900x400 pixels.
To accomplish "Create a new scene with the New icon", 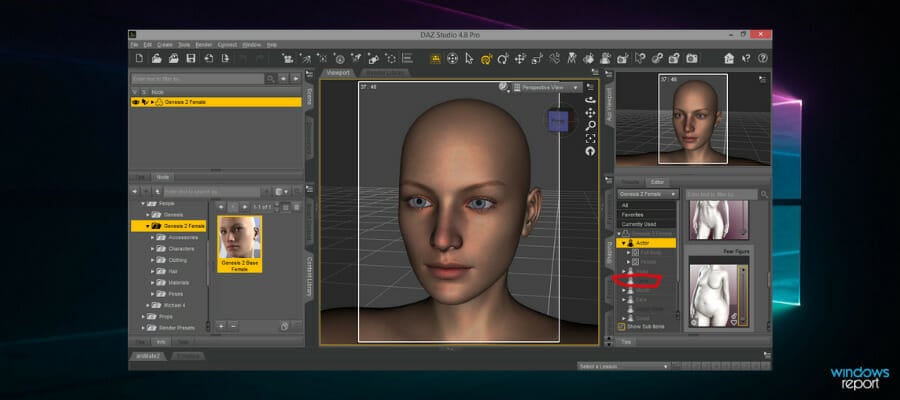I will (x=139, y=58).
